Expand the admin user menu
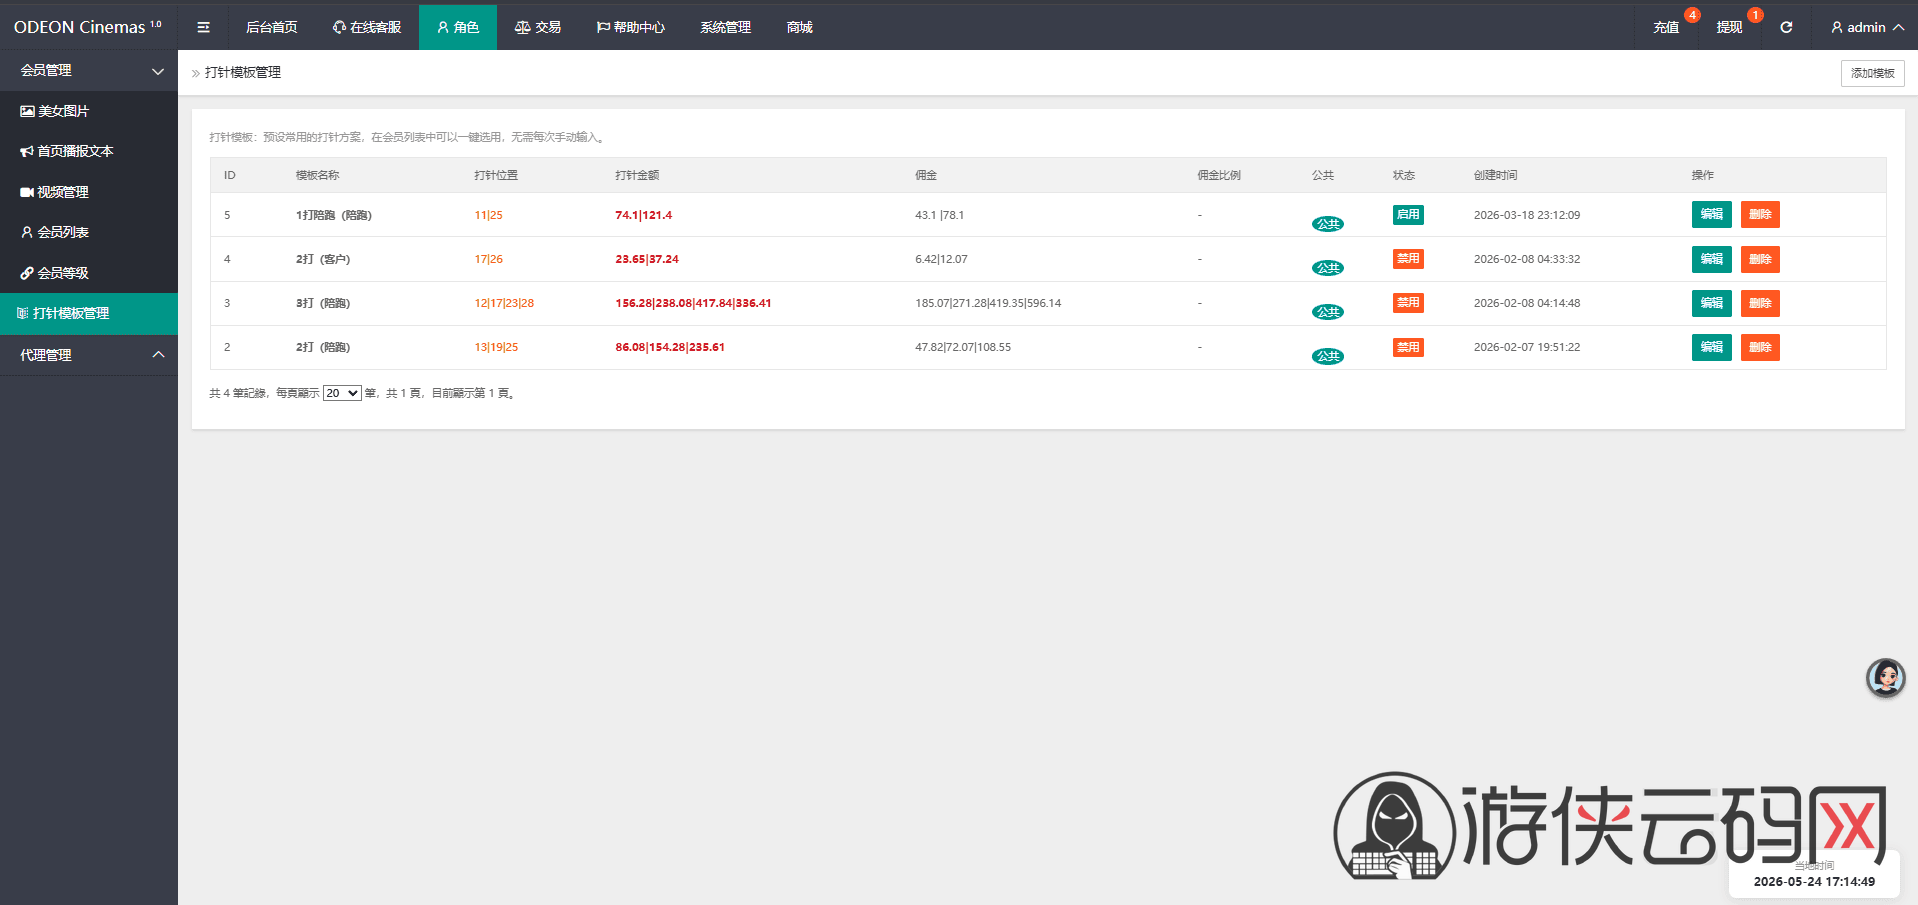The width and height of the screenshot is (1918, 905). point(1867,27)
